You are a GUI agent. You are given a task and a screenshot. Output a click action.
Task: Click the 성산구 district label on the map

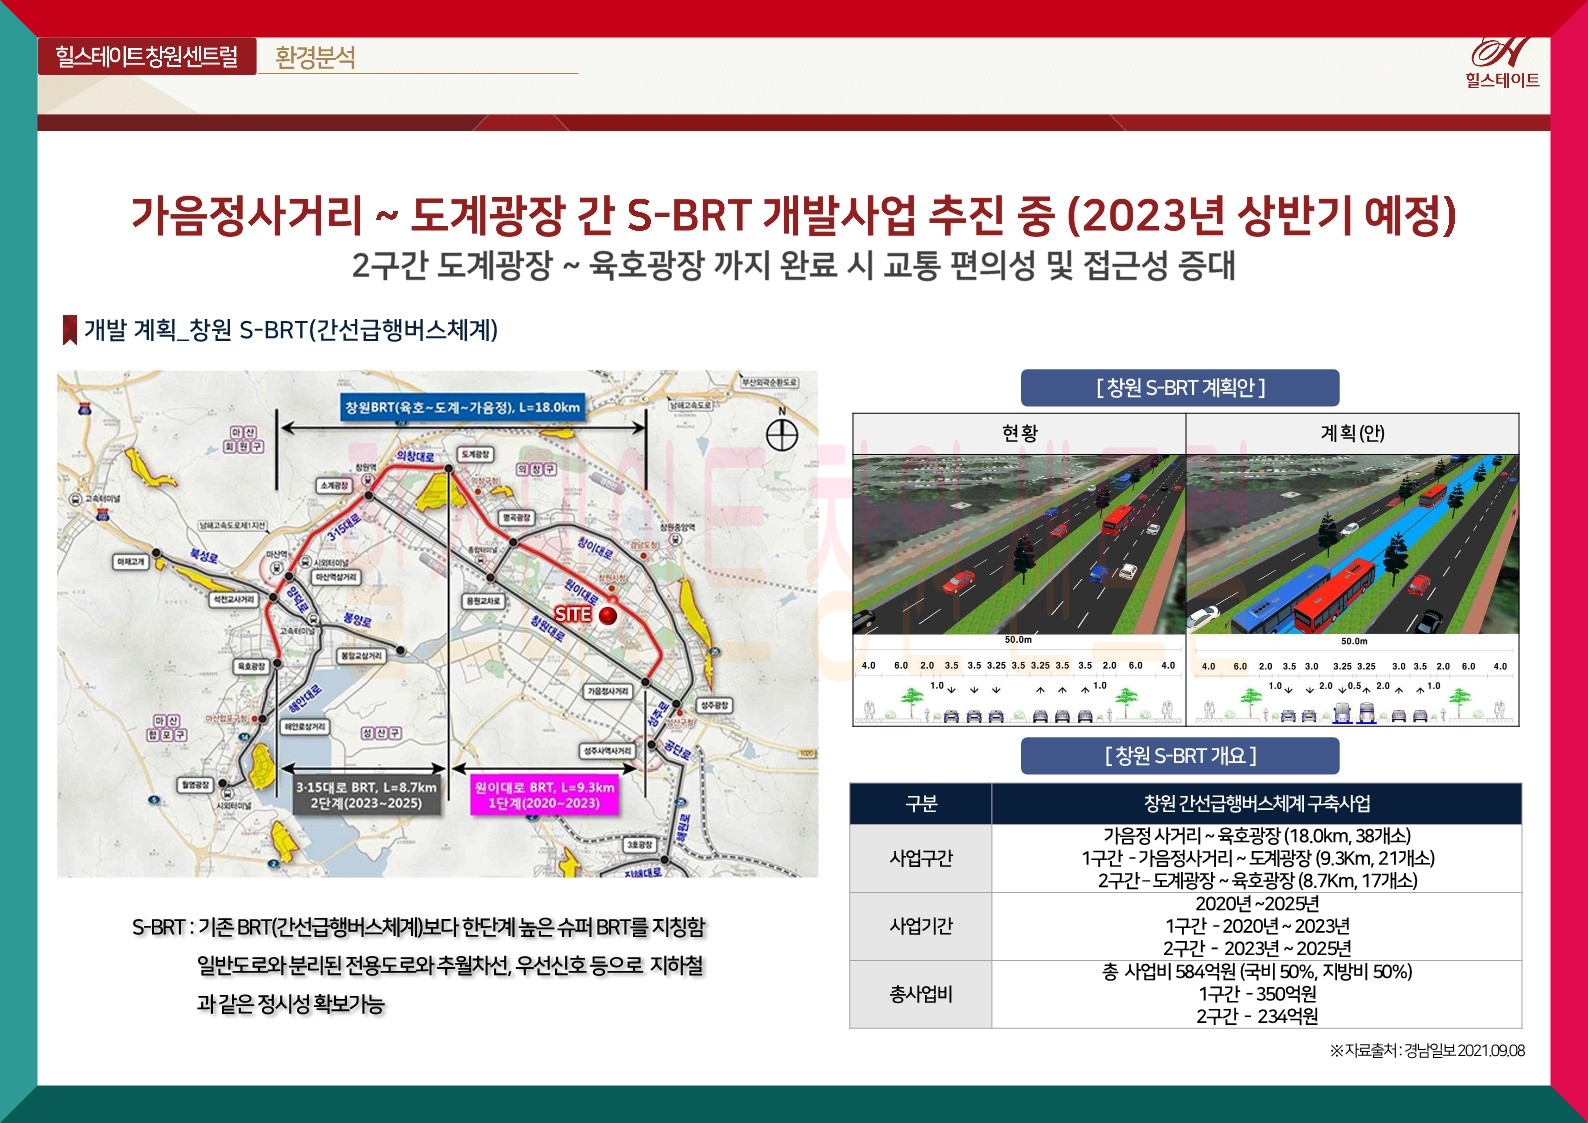click(381, 733)
